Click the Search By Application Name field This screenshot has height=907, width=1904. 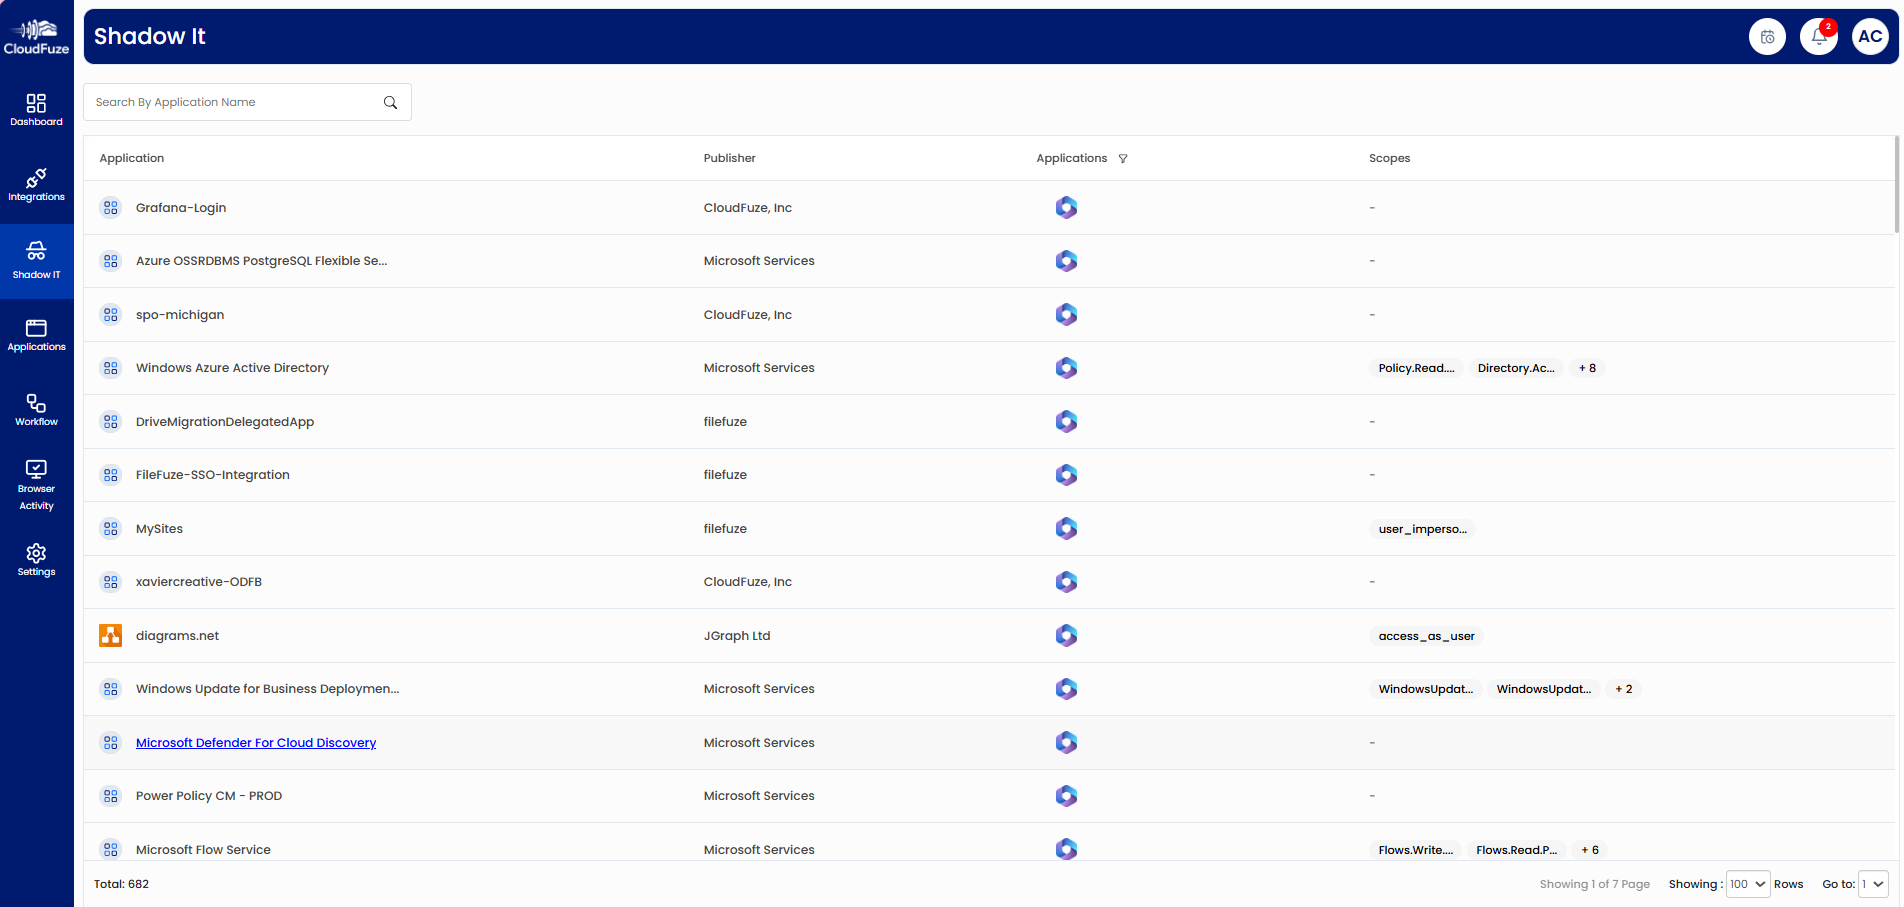(230, 101)
